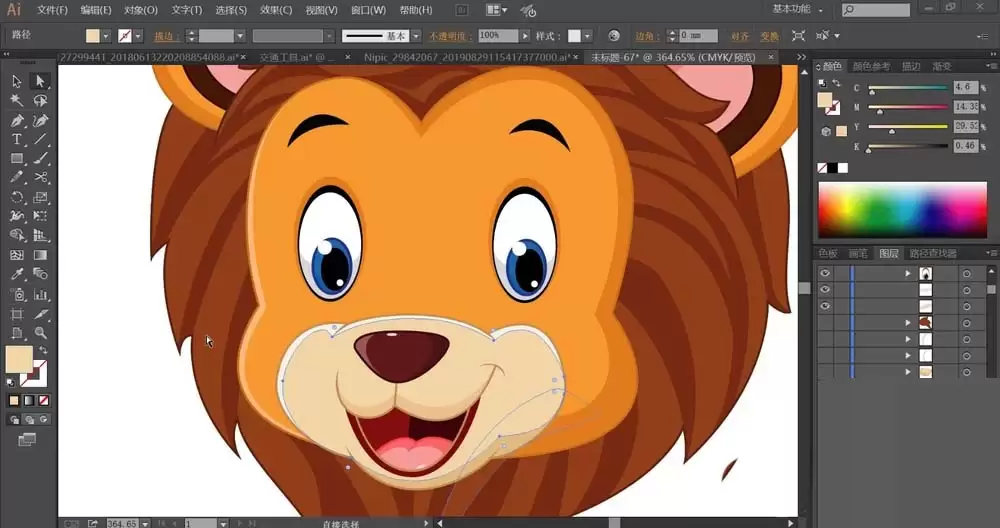This screenshot has width=1000, height=528.
Task: Toggle visibility of the third layer row
Action: click(x=825, y=306)
